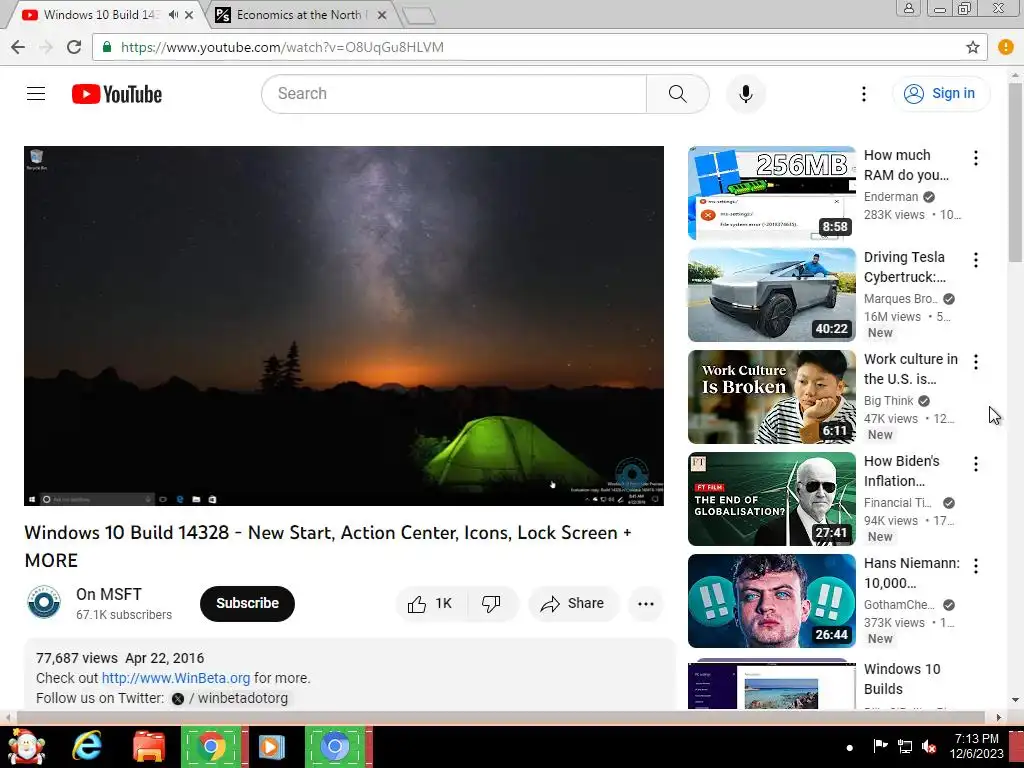The width and height of the screenshot is (1024, 768).
Task: Open the Chrome profile person icon
Action: [908, 8]
